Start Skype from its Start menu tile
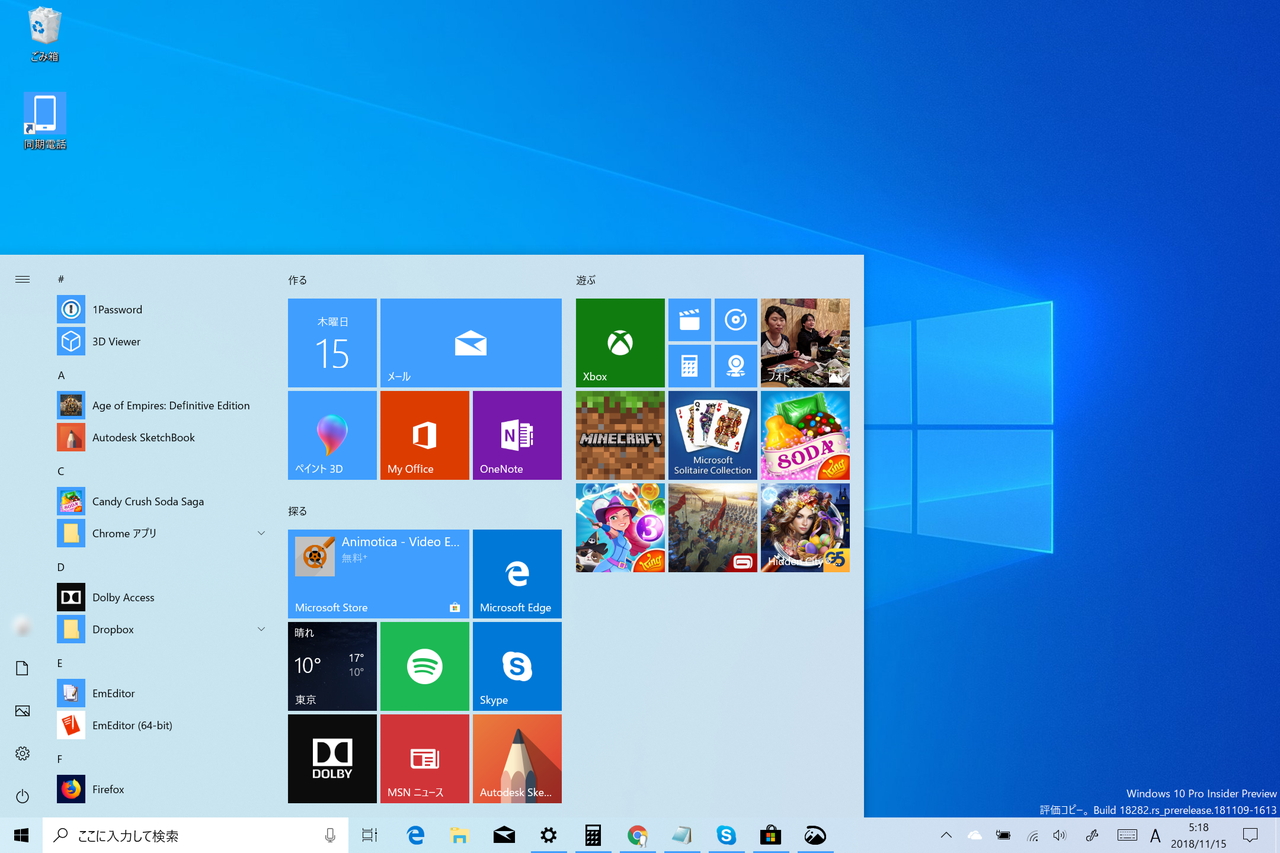1280x853 pixels. tap(517, 665)
